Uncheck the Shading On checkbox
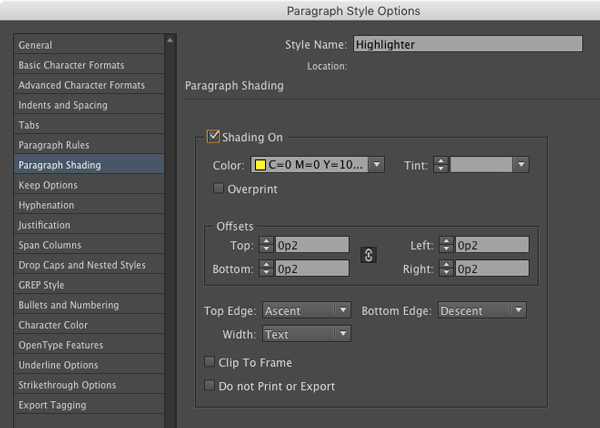This screenshot has height=428, width=600. point(213,137)
